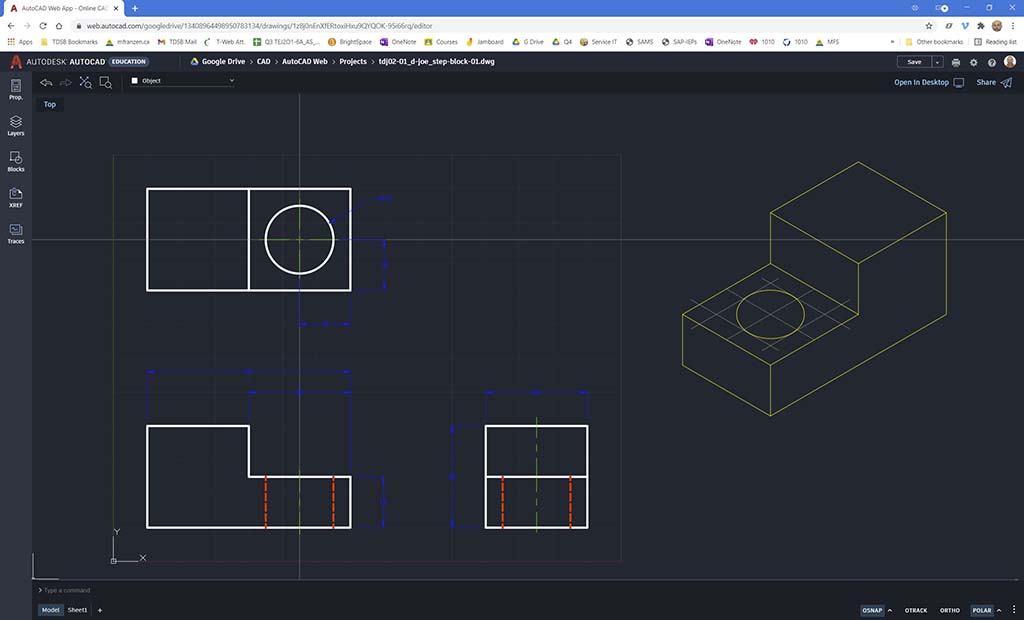Viewport: 1024px width, 620px height.
Task: Click the Open in Desktop link
Action: point(921,82)
